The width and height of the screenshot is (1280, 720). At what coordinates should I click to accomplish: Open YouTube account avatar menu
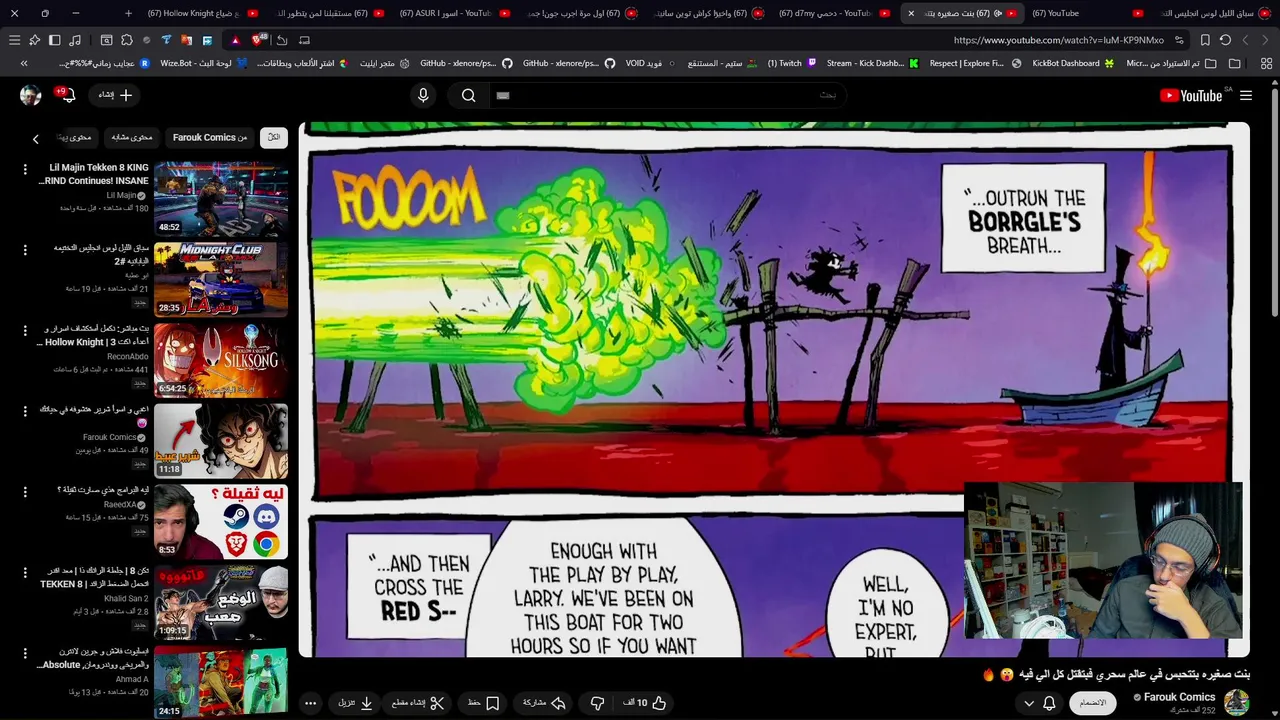tap(30, 95)
